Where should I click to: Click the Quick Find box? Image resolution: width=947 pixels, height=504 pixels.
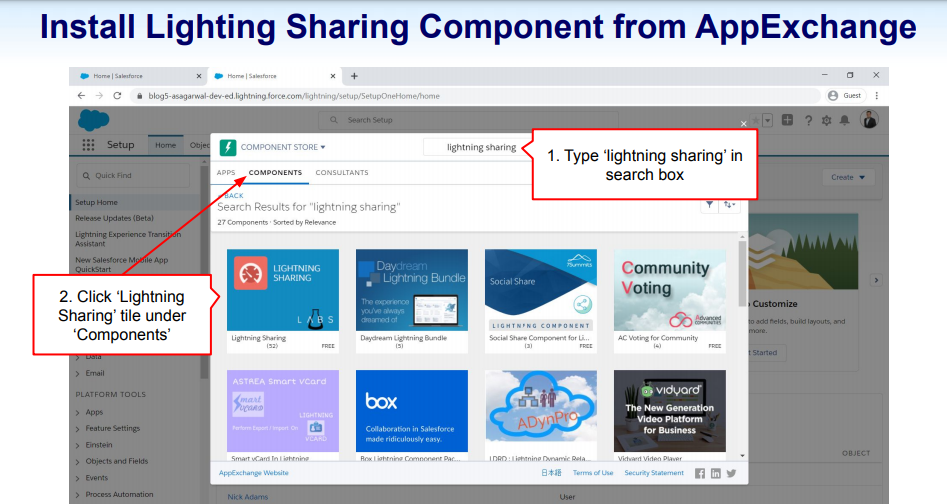point(133,176)
